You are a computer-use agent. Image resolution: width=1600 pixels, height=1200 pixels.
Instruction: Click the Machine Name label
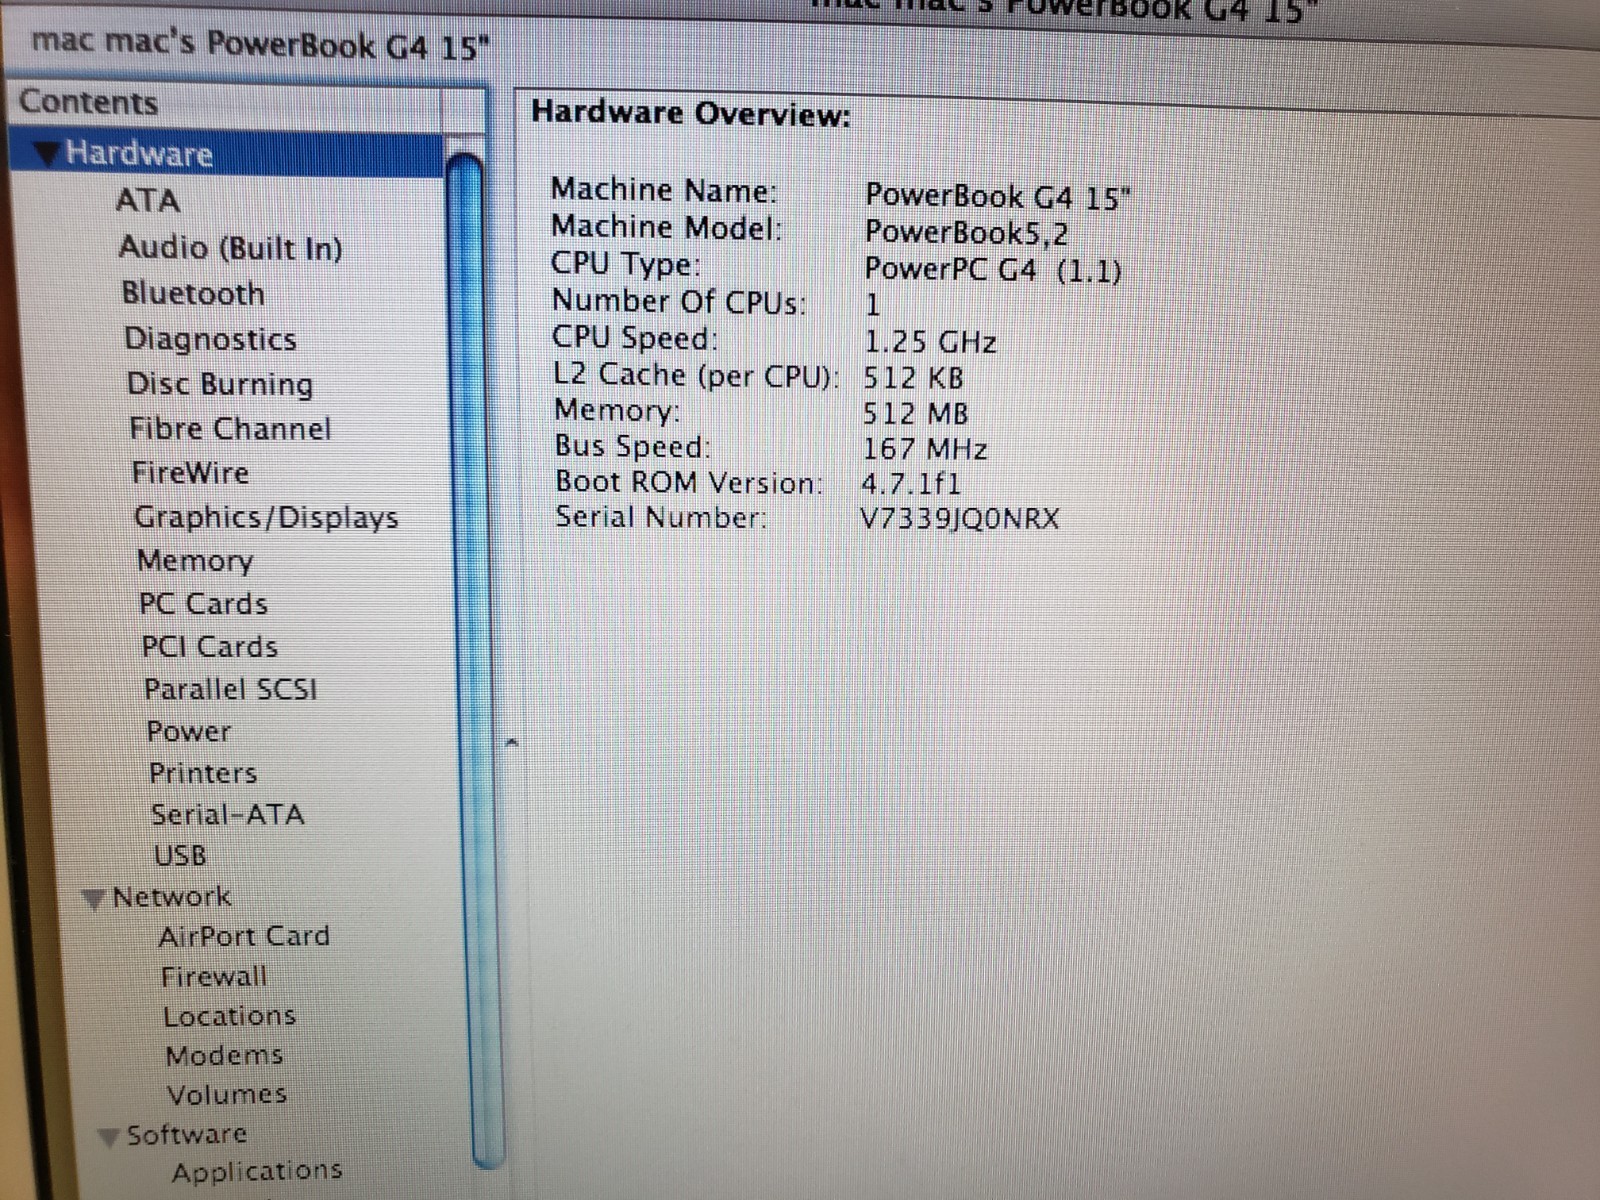pyautogui.click(x=665, y=189)
